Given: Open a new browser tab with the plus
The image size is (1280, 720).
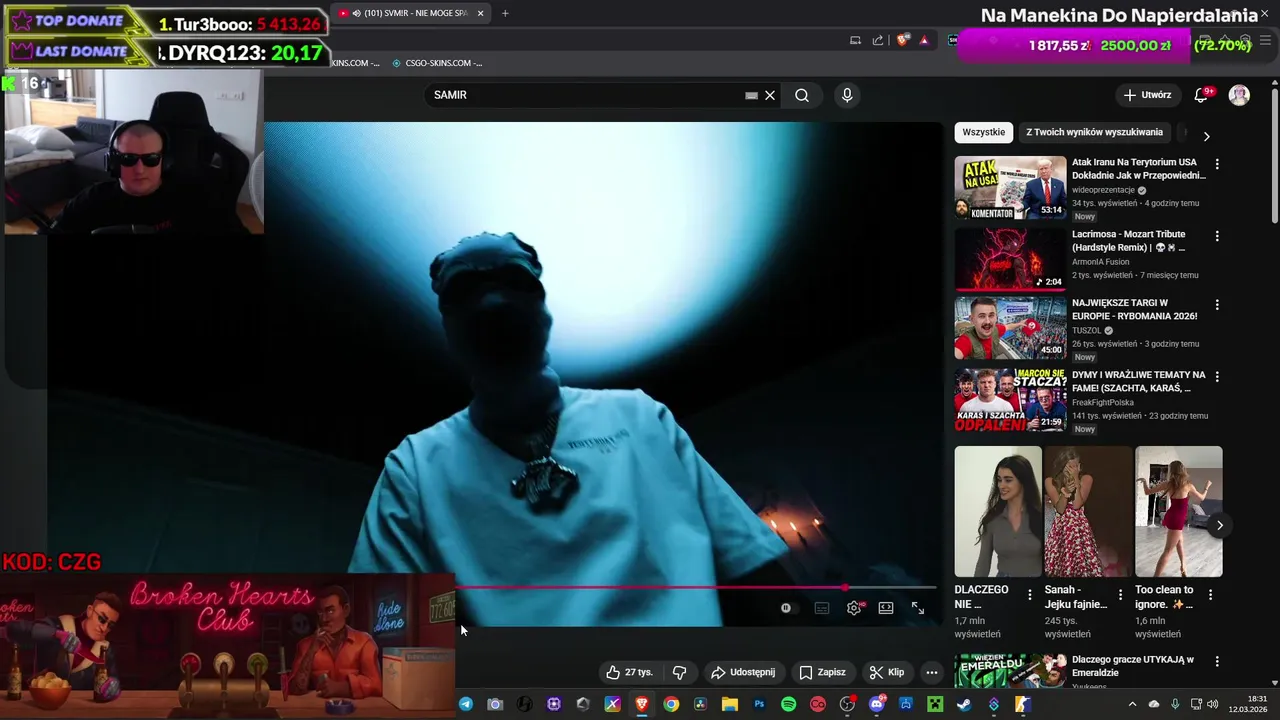Looking at the screenshot, I should [505, 13].
